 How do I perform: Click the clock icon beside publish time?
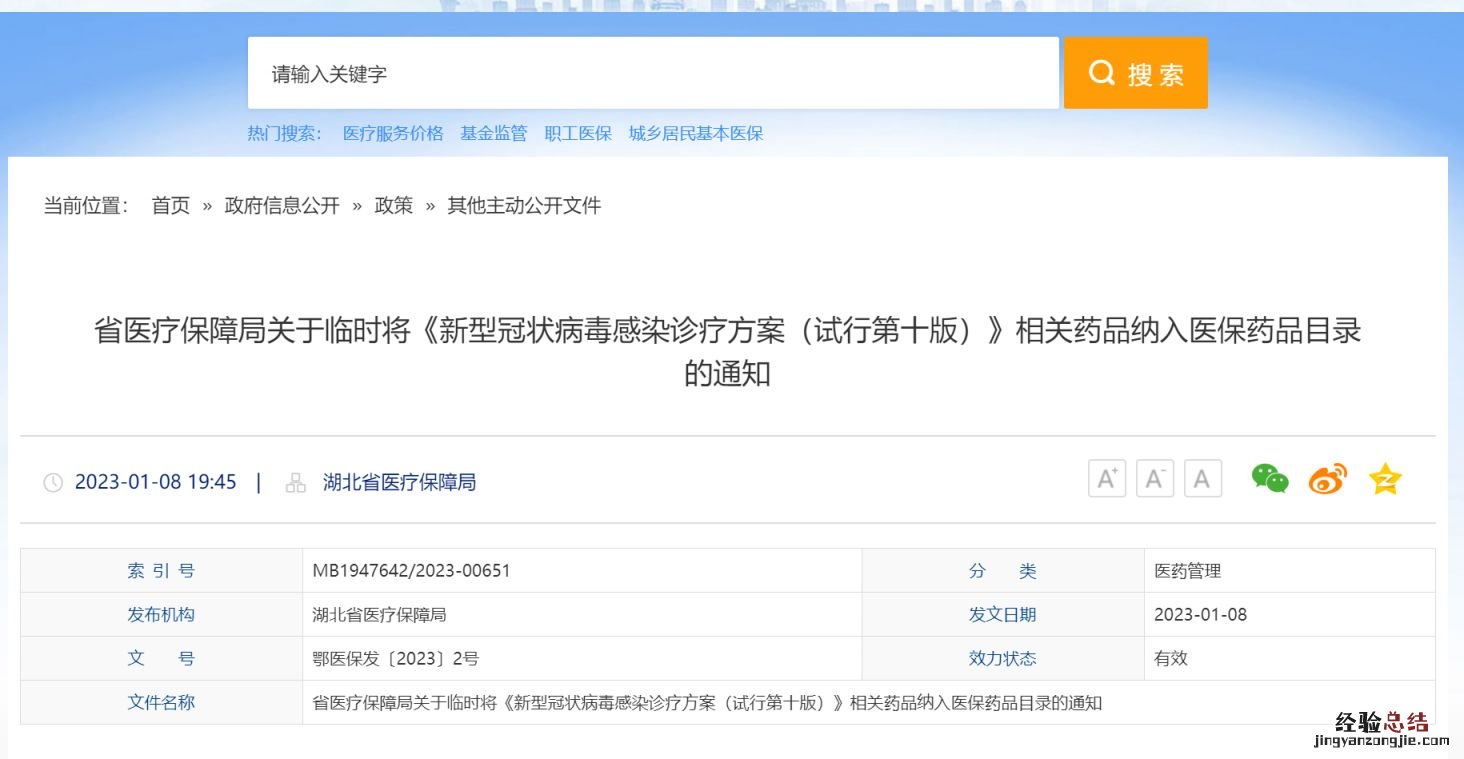pos(53,483)
